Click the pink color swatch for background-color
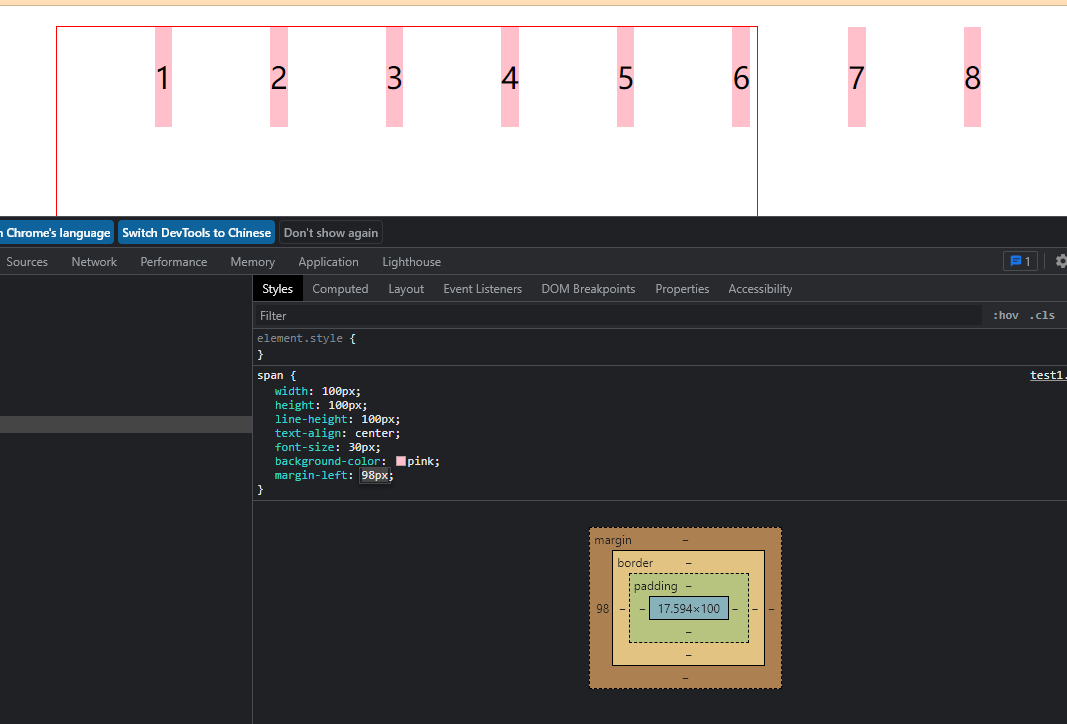Screen dimensions: 1067x724 click(401, 461)
